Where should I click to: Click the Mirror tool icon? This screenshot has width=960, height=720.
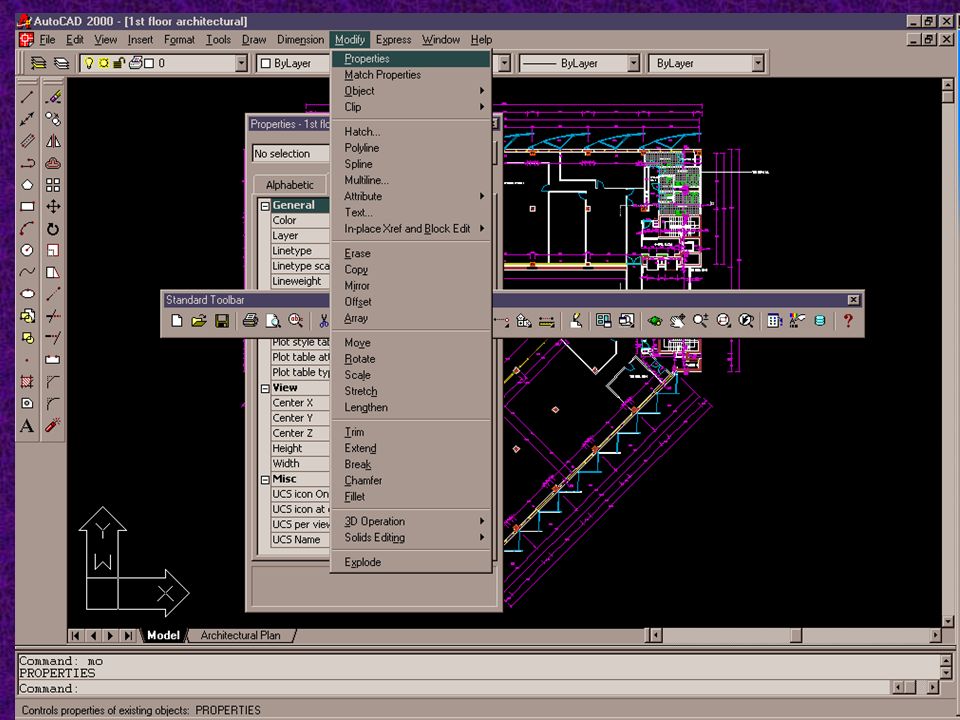[x=53, y=141]
